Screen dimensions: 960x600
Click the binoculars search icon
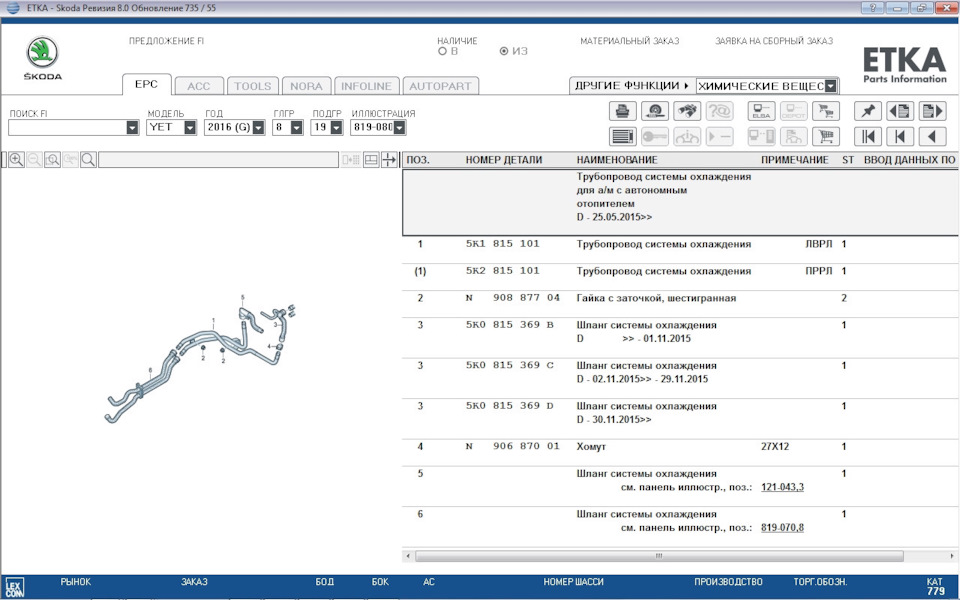point(687,111)
